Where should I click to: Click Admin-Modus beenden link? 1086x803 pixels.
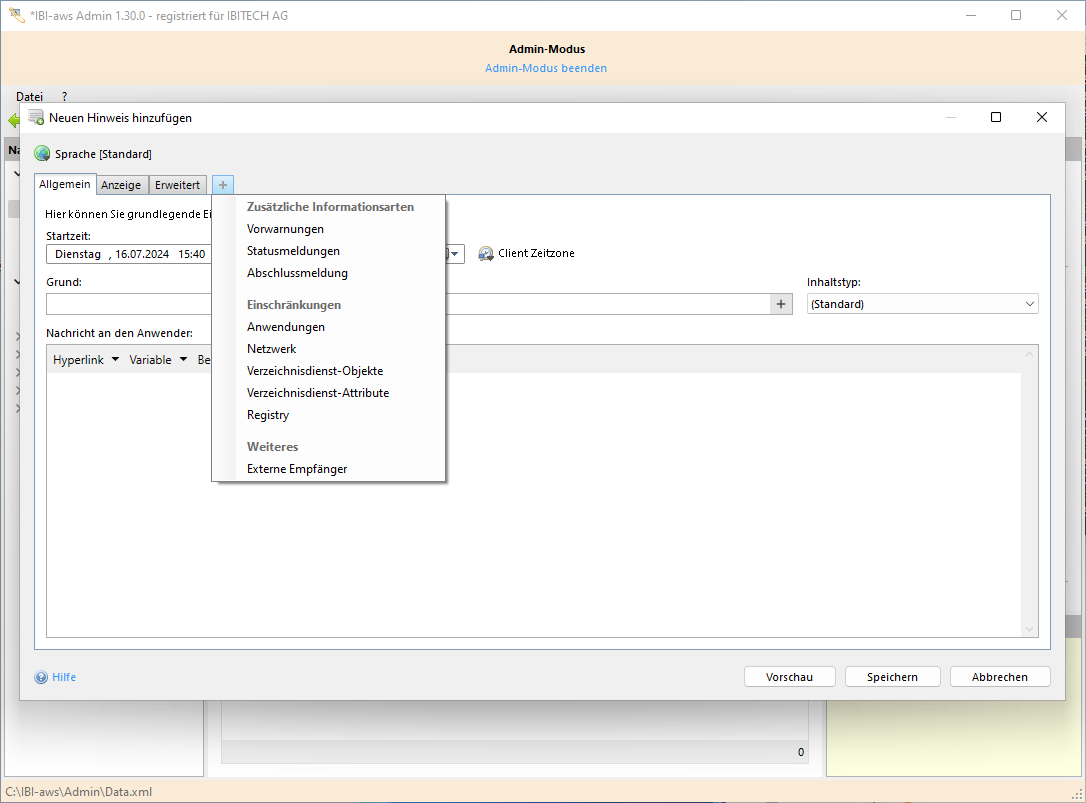point(545,68)
